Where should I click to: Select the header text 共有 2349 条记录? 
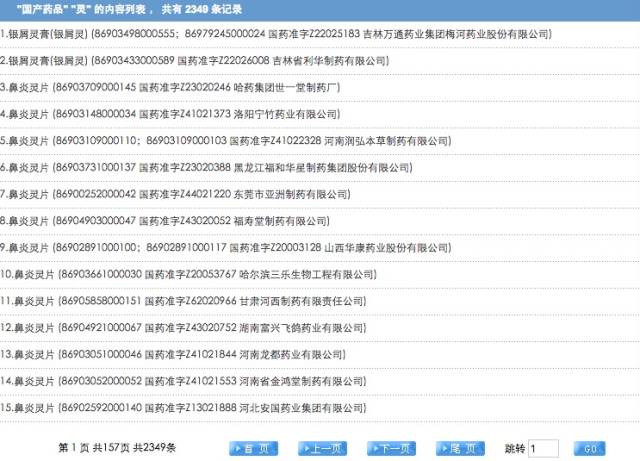click(202, 9)
